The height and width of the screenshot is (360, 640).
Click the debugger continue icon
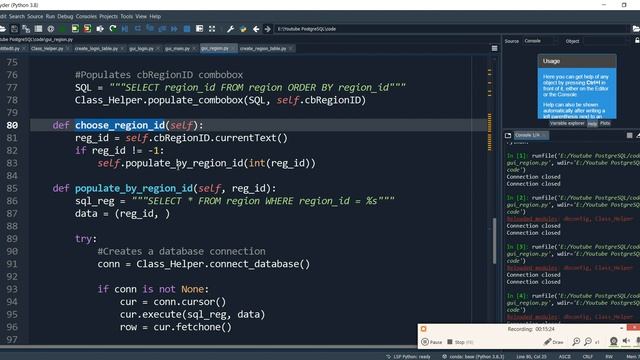175,29
